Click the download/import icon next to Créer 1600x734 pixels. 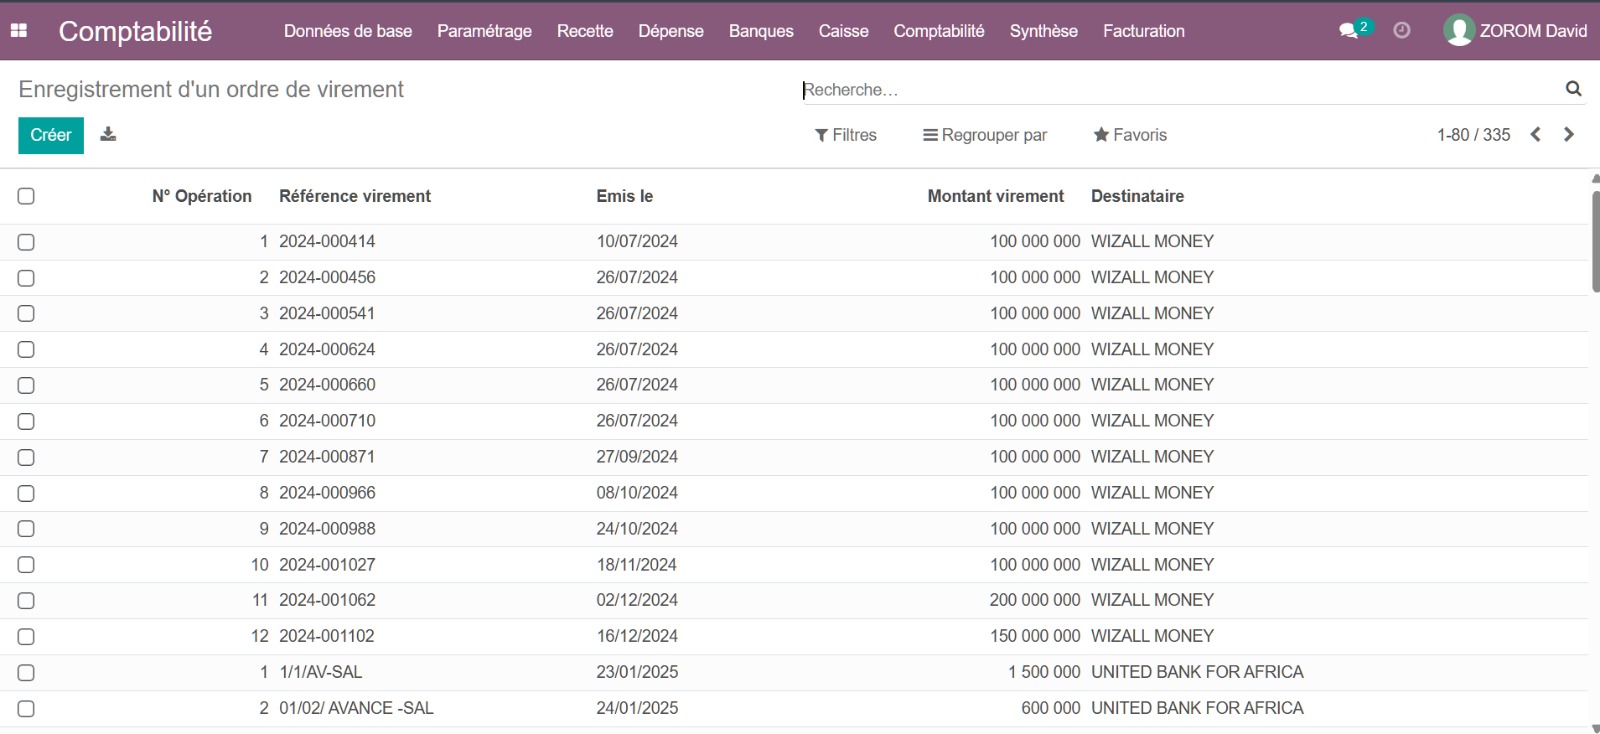[108, 134]
